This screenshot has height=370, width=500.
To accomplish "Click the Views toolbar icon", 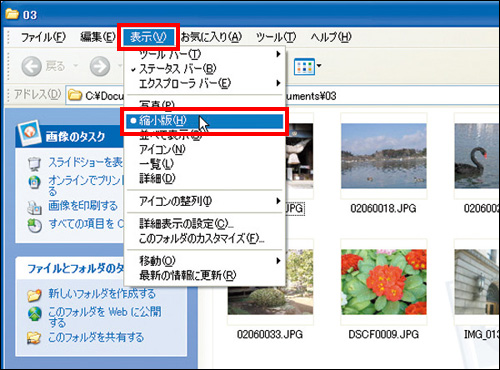I will pos(304,66).
